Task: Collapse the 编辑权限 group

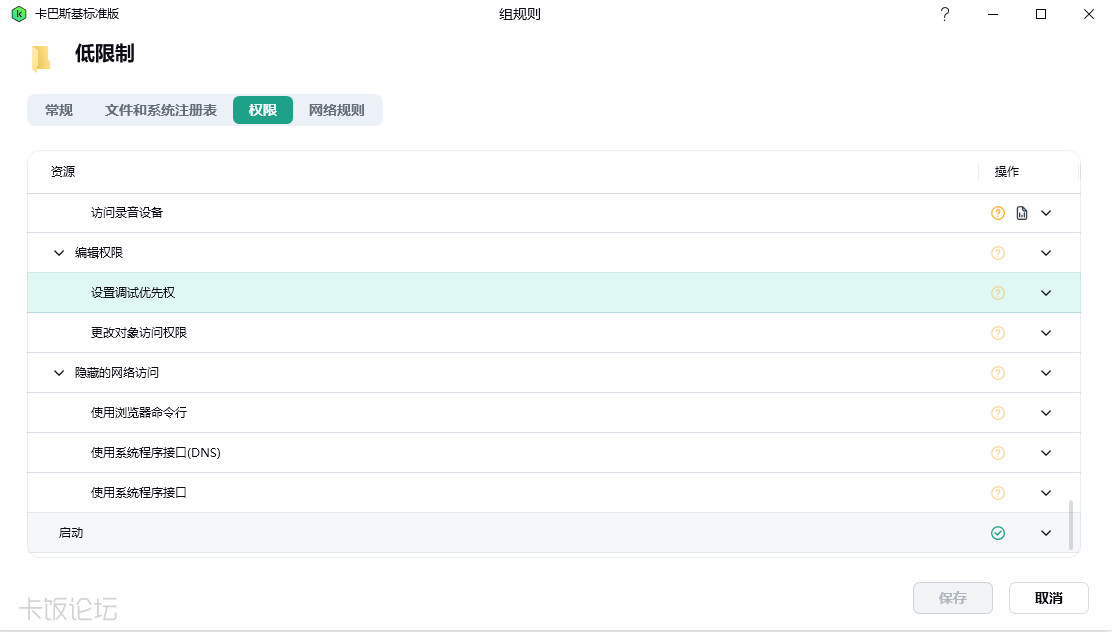Action: pyautogui.click(x=59, y=253)
